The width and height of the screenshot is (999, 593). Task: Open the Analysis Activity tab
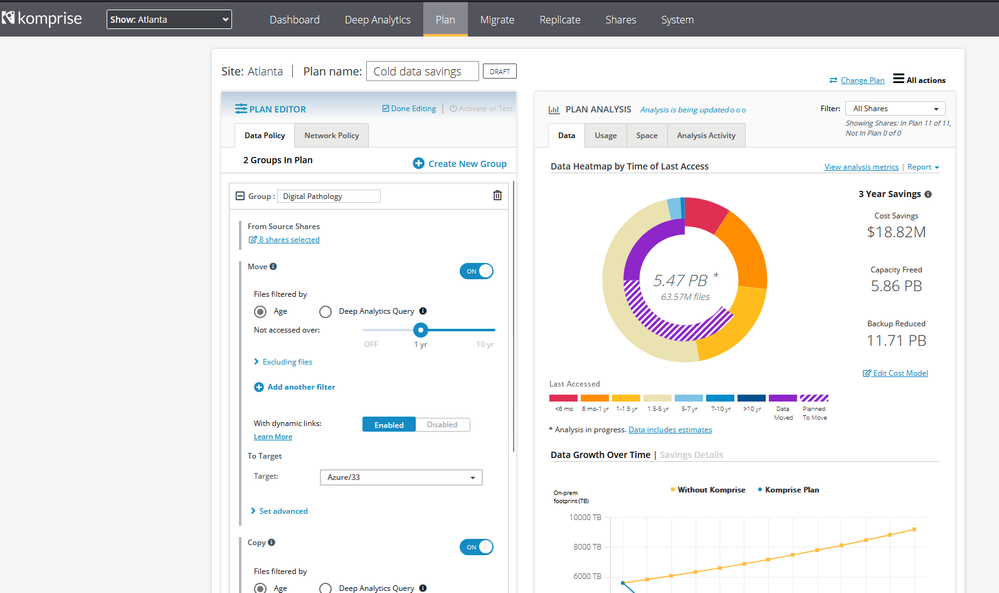coord(706,136)
